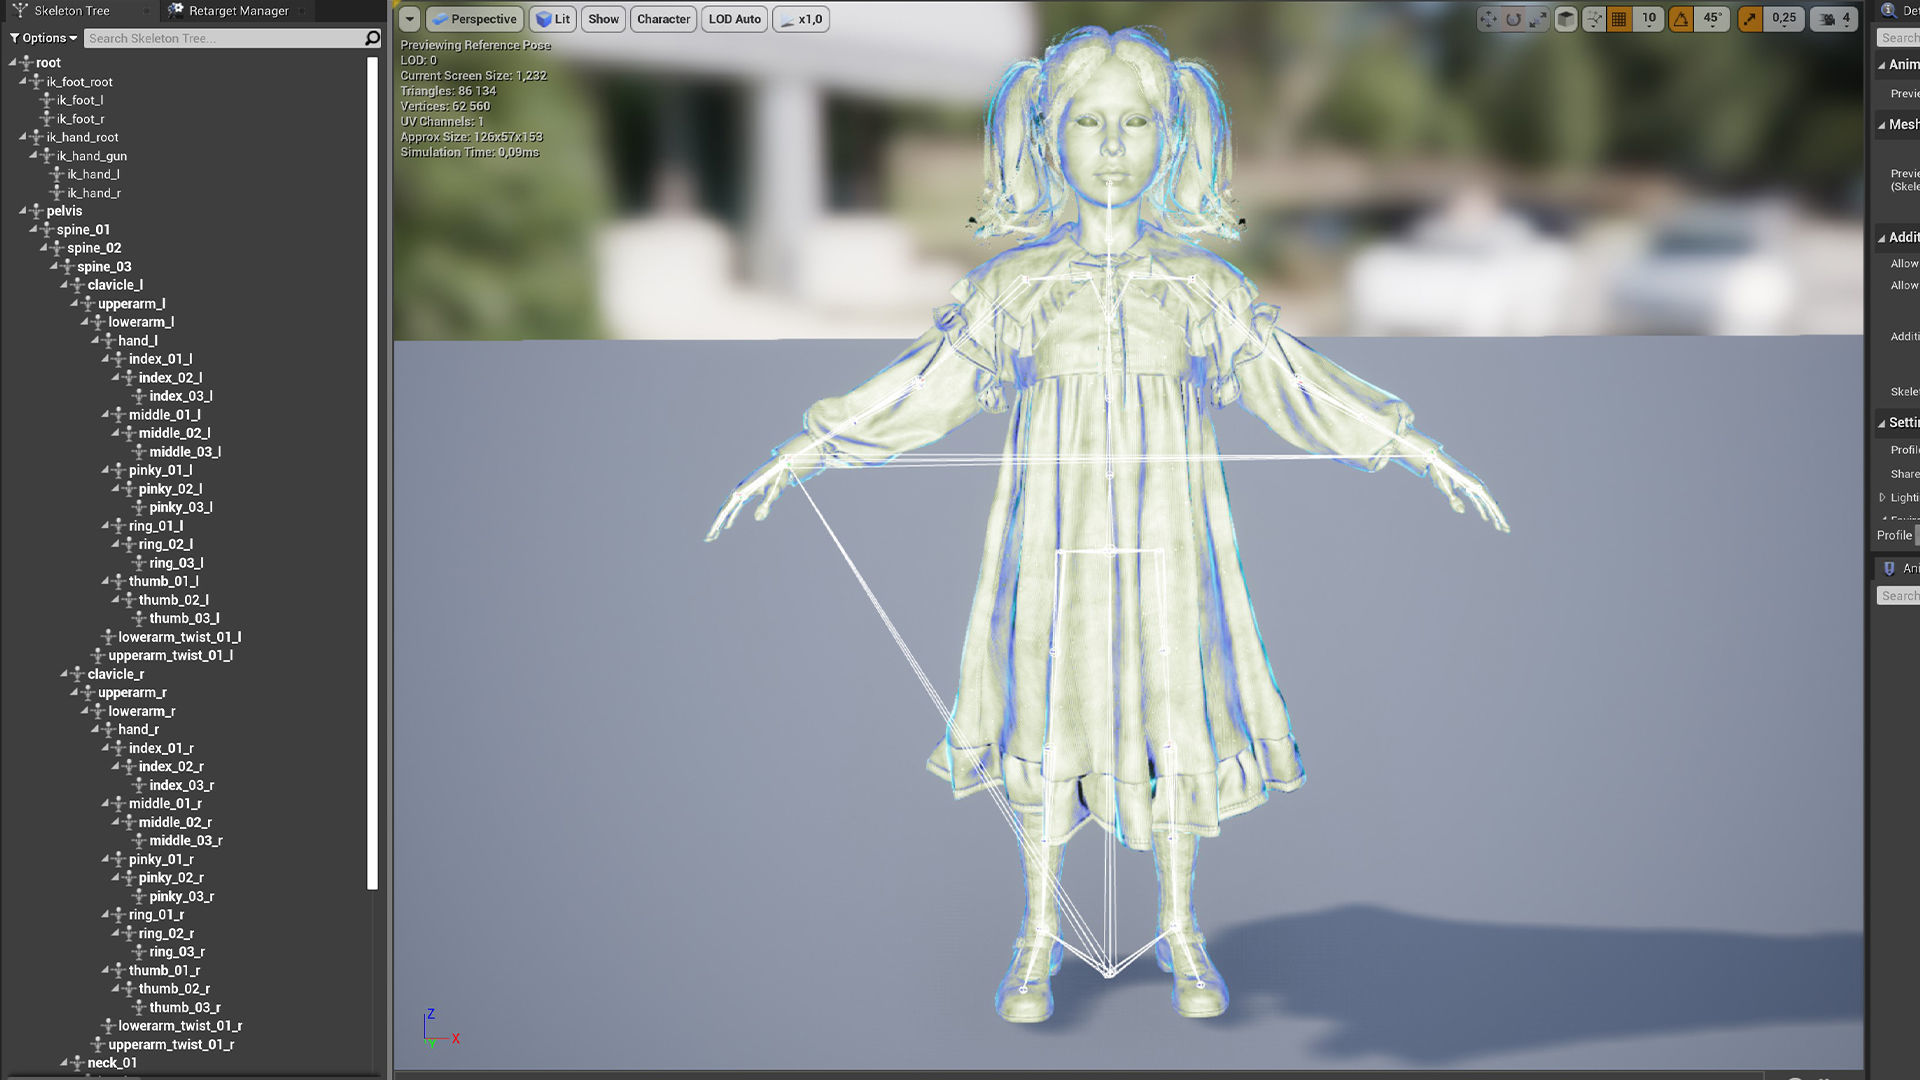Open rotation snap 45° dropdown
Screen dimensions: 1920x1080
(x=1712, y=19)
